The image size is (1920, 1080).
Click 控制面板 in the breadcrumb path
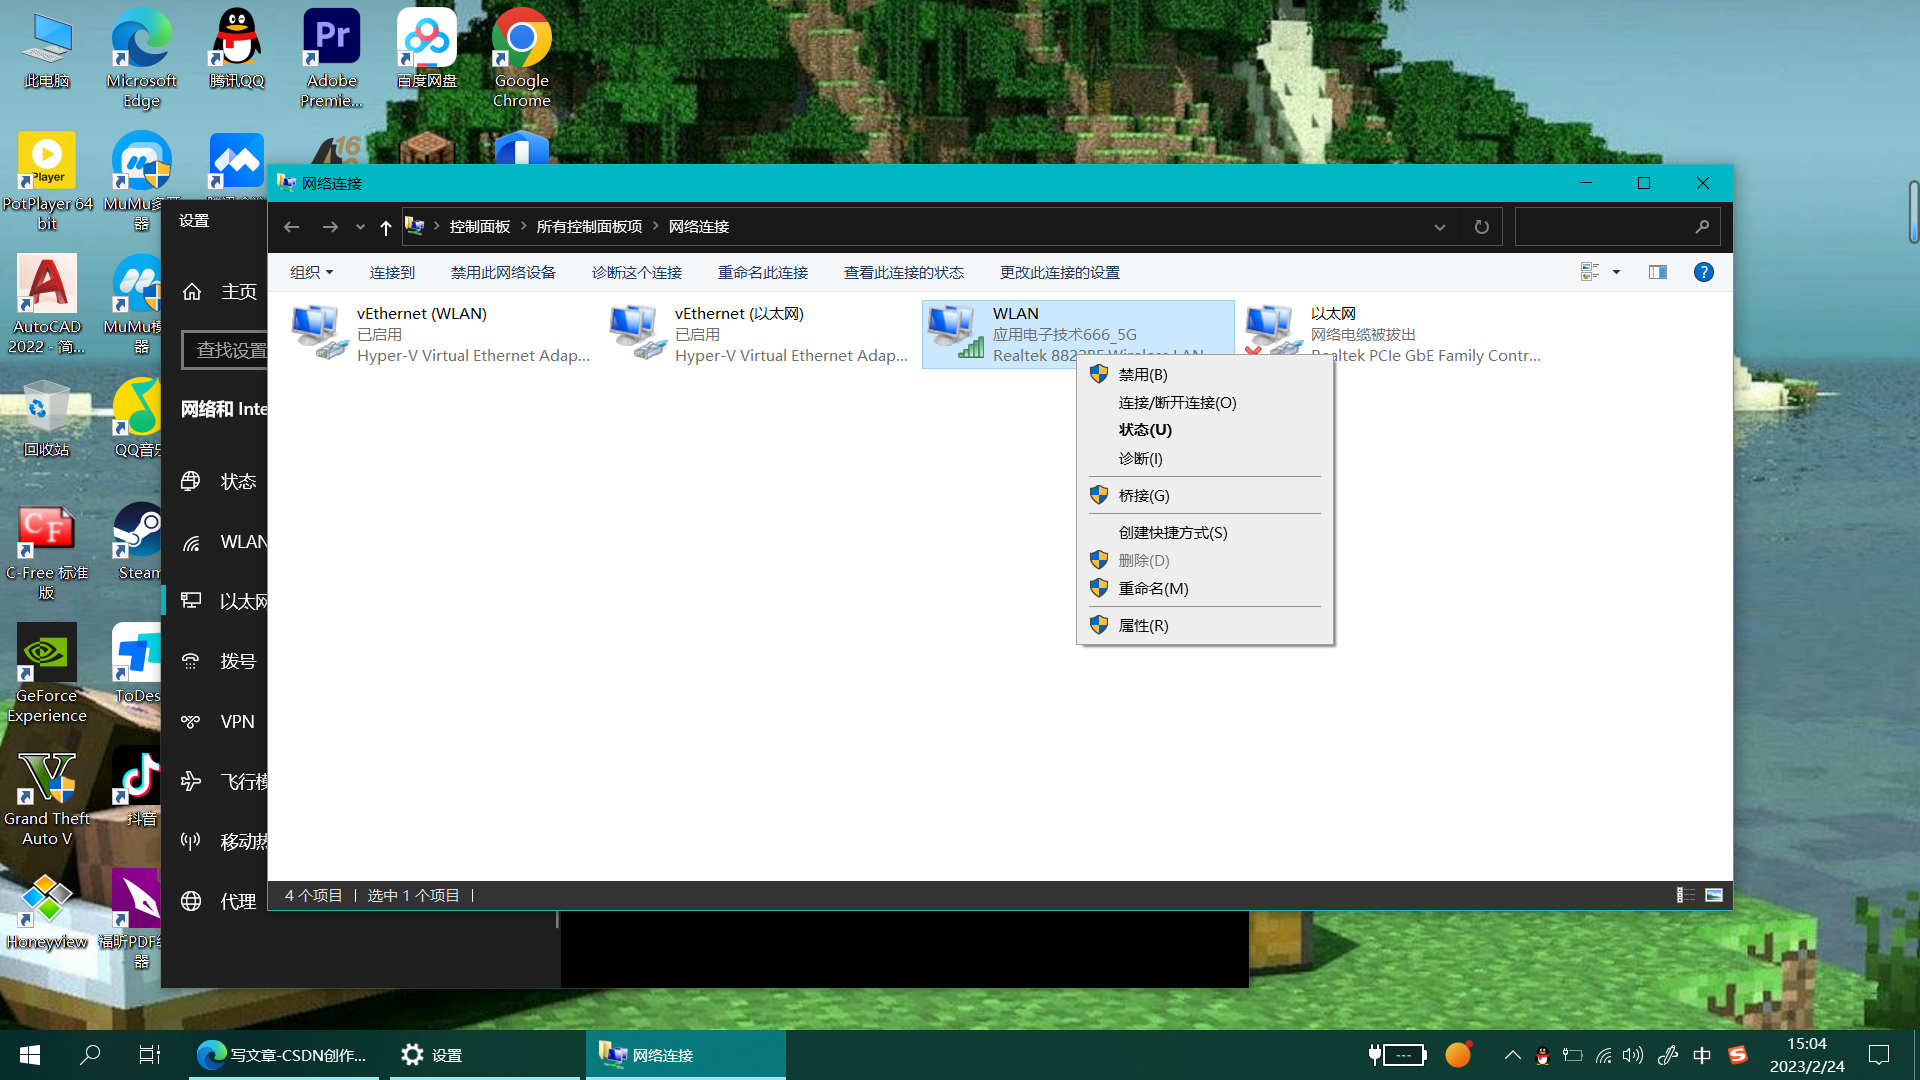pyautogui.click(x=479, y=227)
